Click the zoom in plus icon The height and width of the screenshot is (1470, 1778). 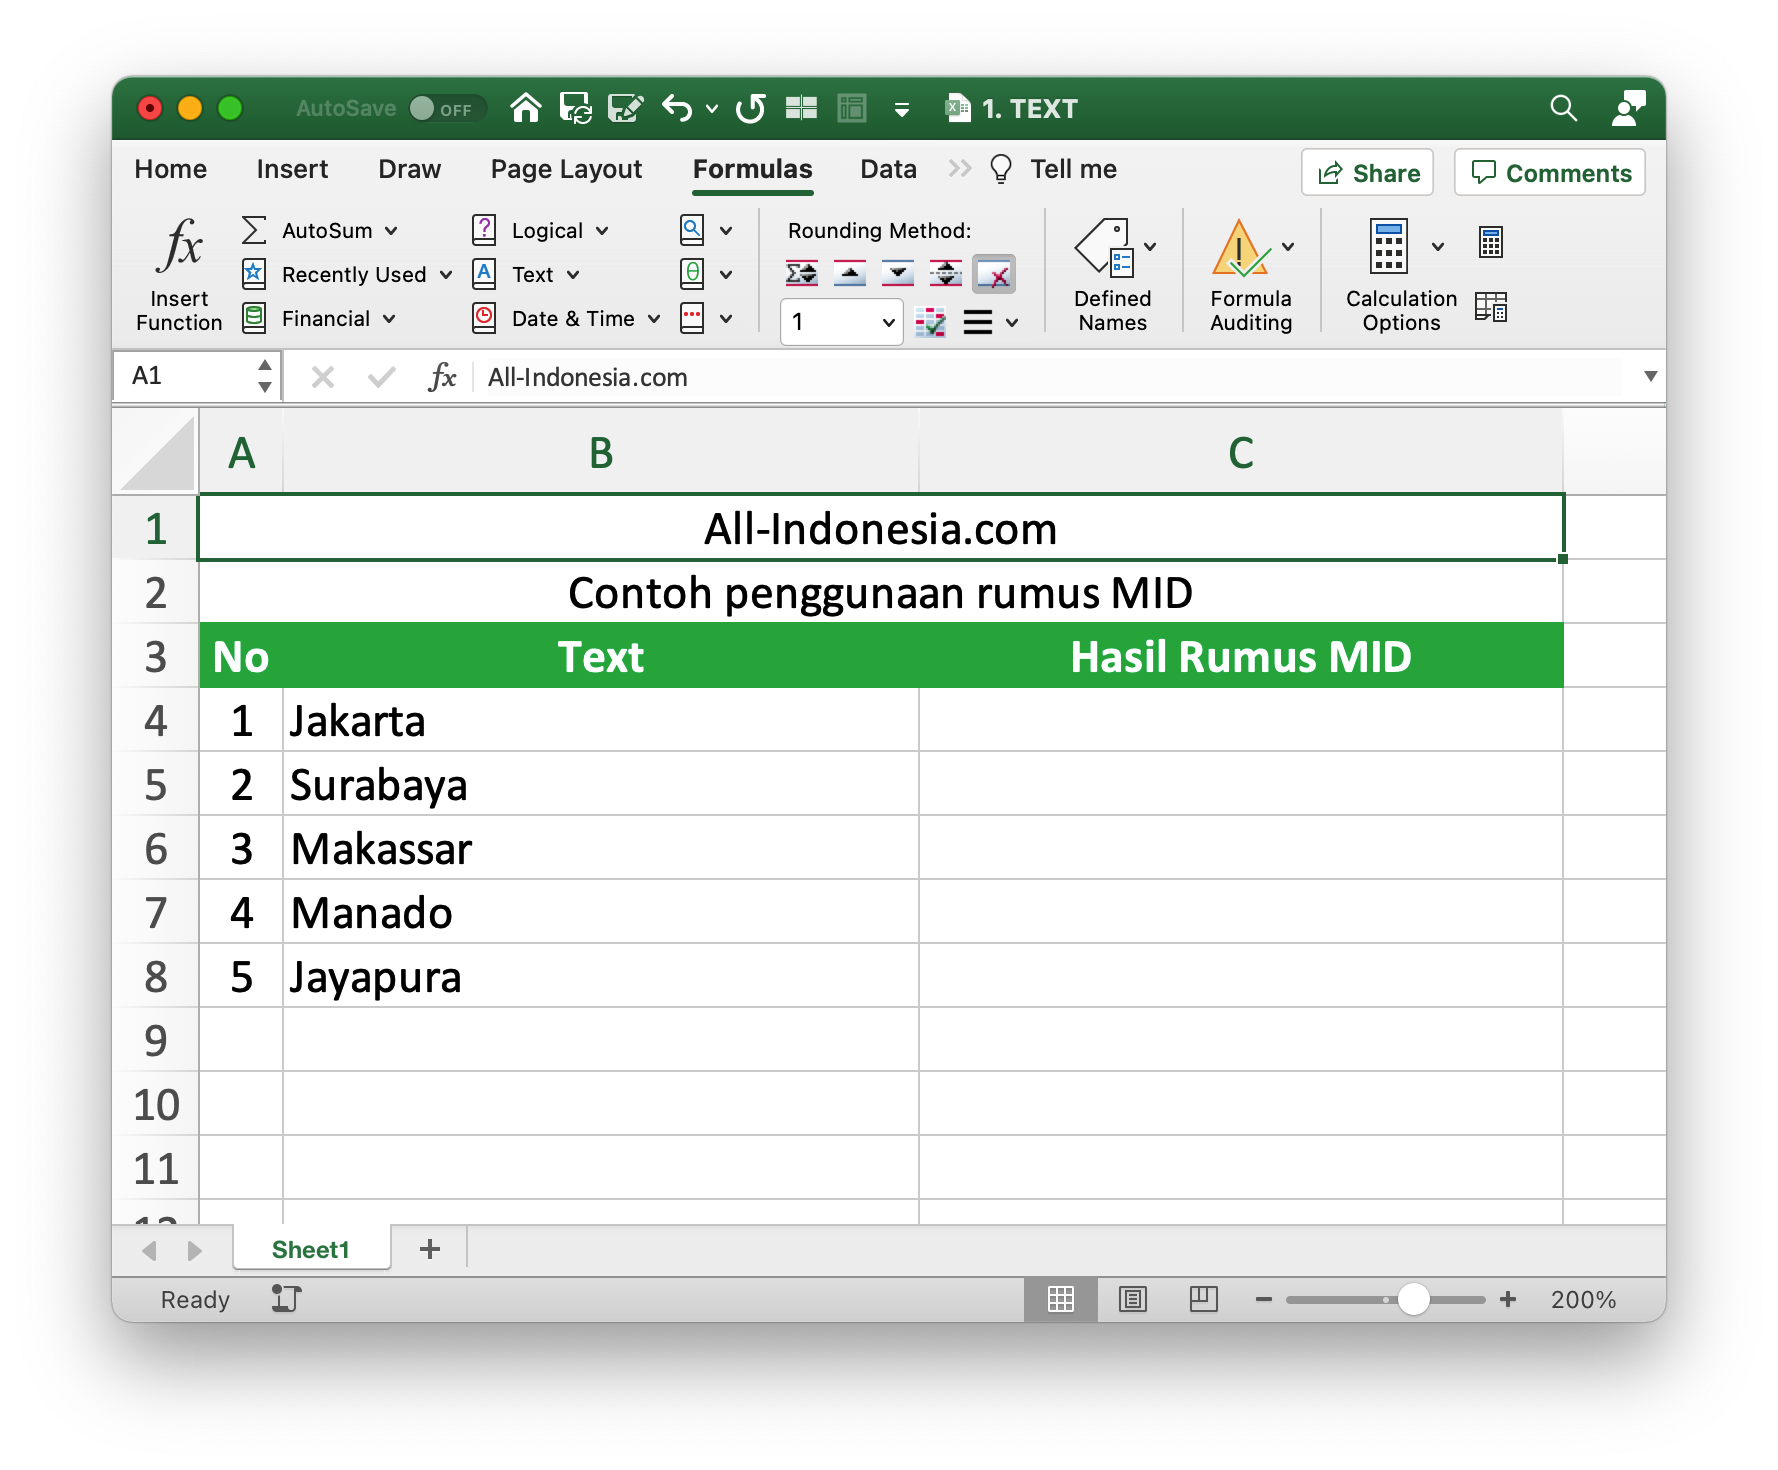[x=1508, y=1299]
